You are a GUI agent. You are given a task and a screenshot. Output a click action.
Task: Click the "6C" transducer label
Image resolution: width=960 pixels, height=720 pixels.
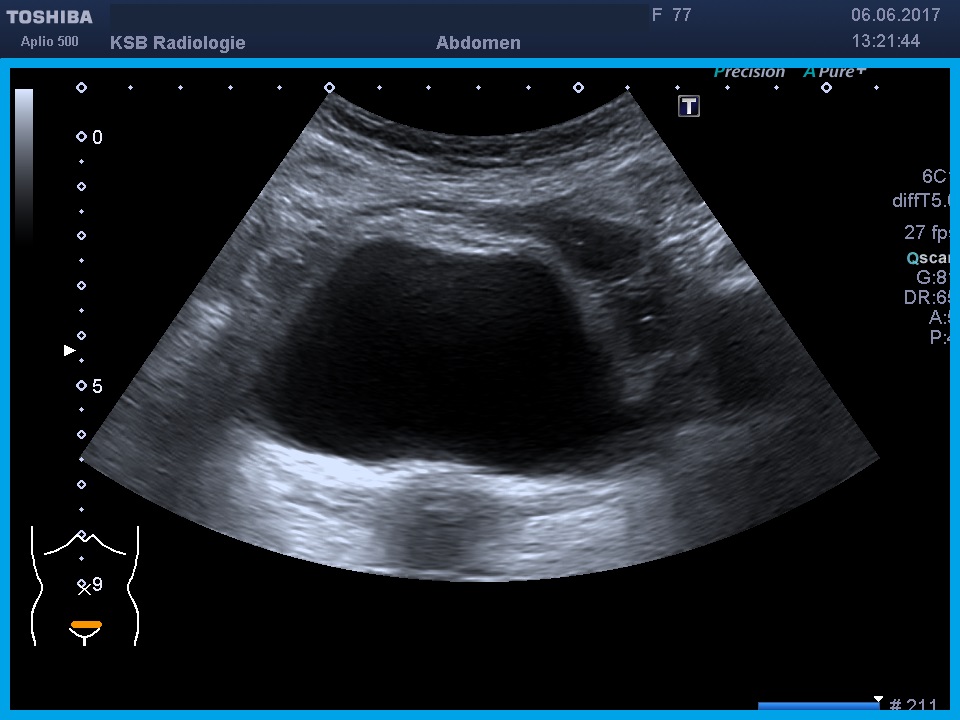coord(936,176)
